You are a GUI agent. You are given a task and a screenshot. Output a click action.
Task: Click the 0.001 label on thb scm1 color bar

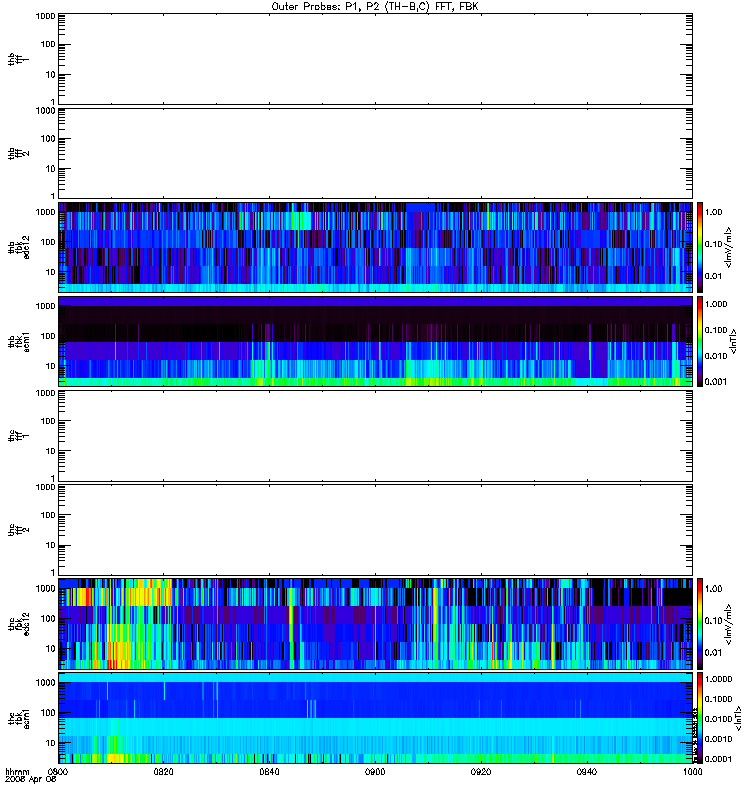(x=715, y=382)
